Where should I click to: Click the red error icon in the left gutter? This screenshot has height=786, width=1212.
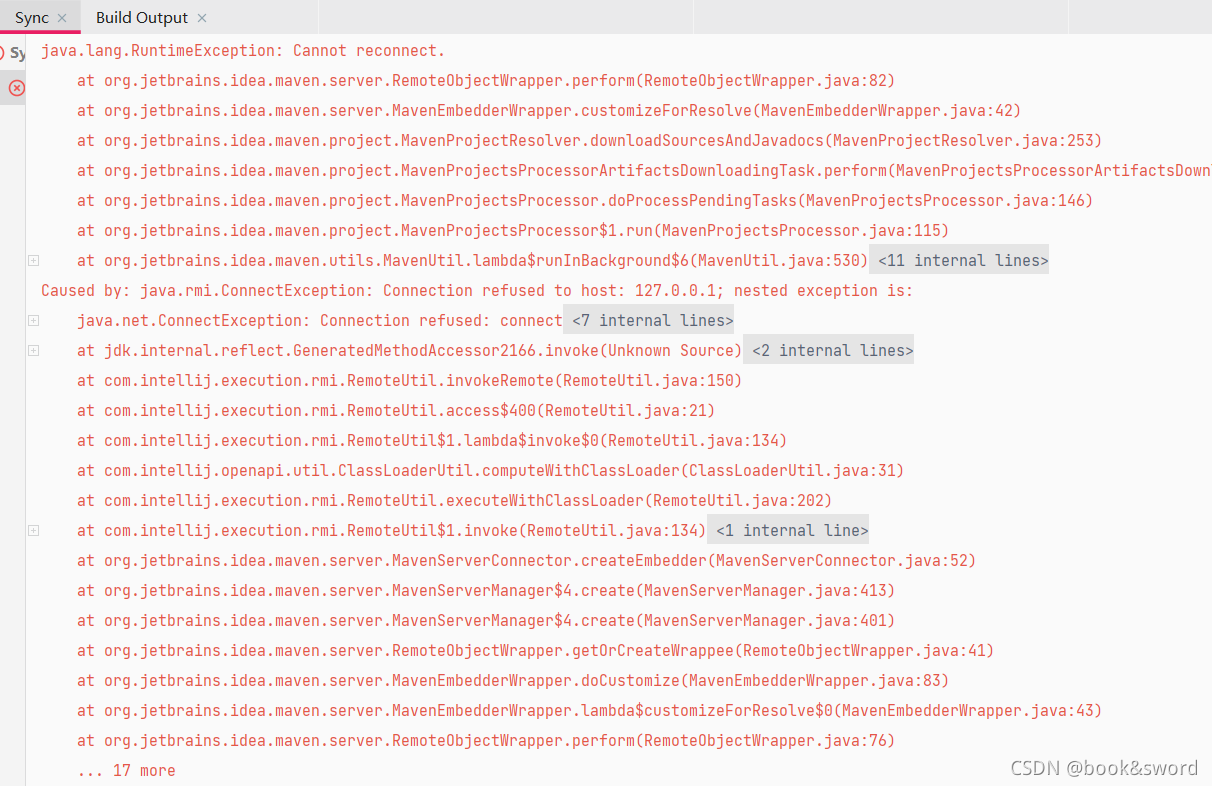point(15,88)
